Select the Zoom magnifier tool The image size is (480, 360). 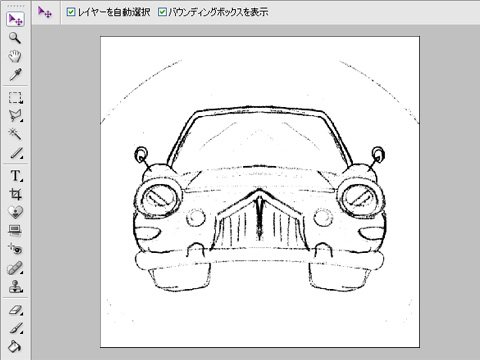15,38
